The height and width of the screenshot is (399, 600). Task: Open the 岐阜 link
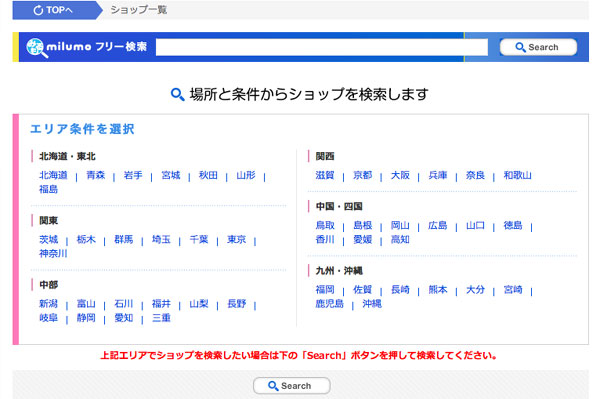pos(49,318)
